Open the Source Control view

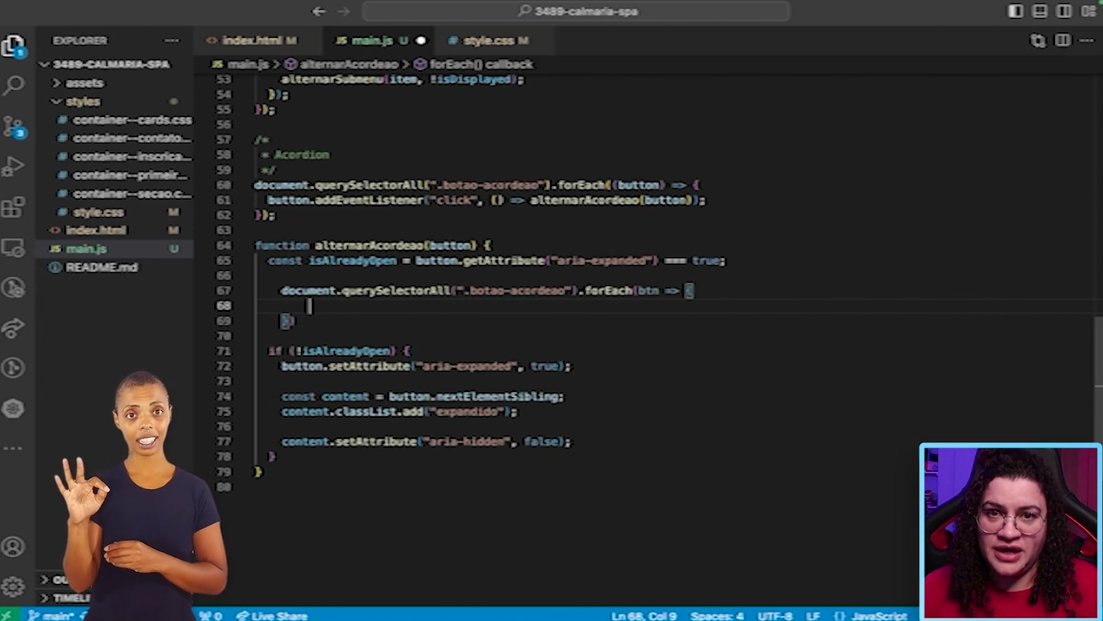14,126
